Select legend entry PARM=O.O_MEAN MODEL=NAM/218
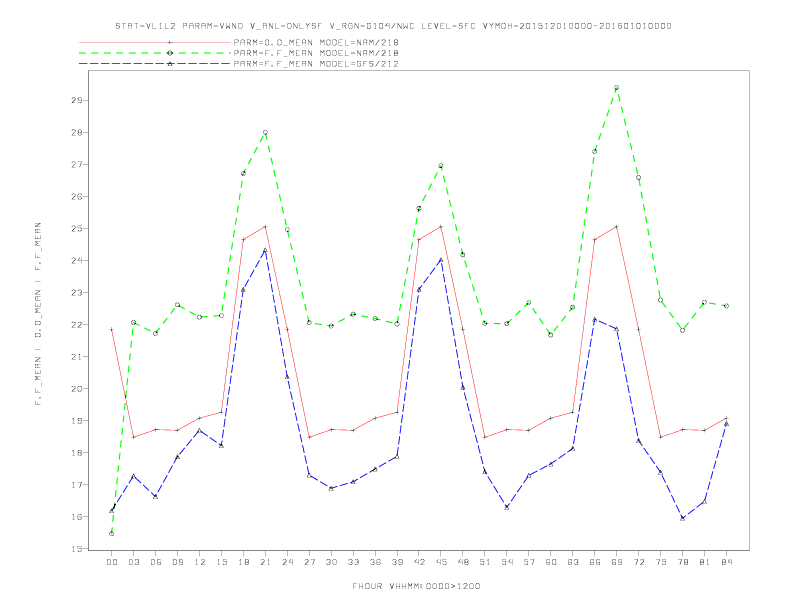Screen dimensions: 792x612 coord(316,42)
